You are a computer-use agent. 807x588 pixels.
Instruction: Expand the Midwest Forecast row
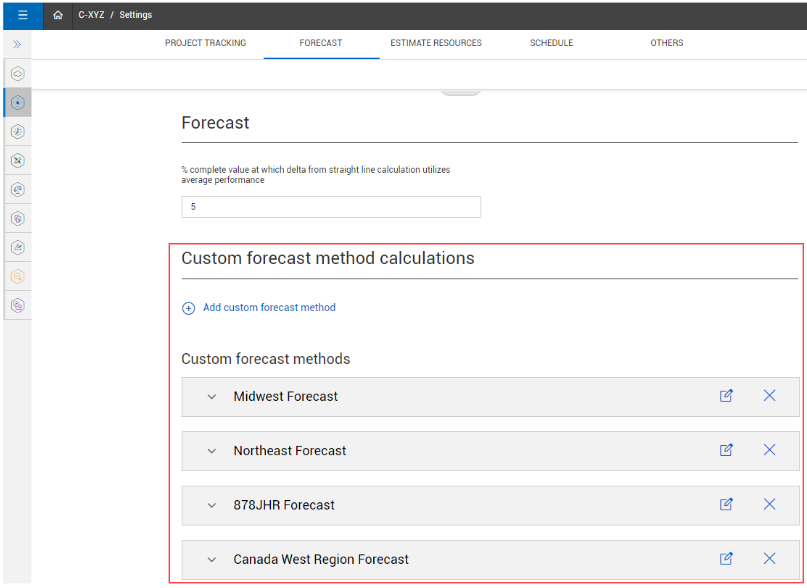click(212, 397)
